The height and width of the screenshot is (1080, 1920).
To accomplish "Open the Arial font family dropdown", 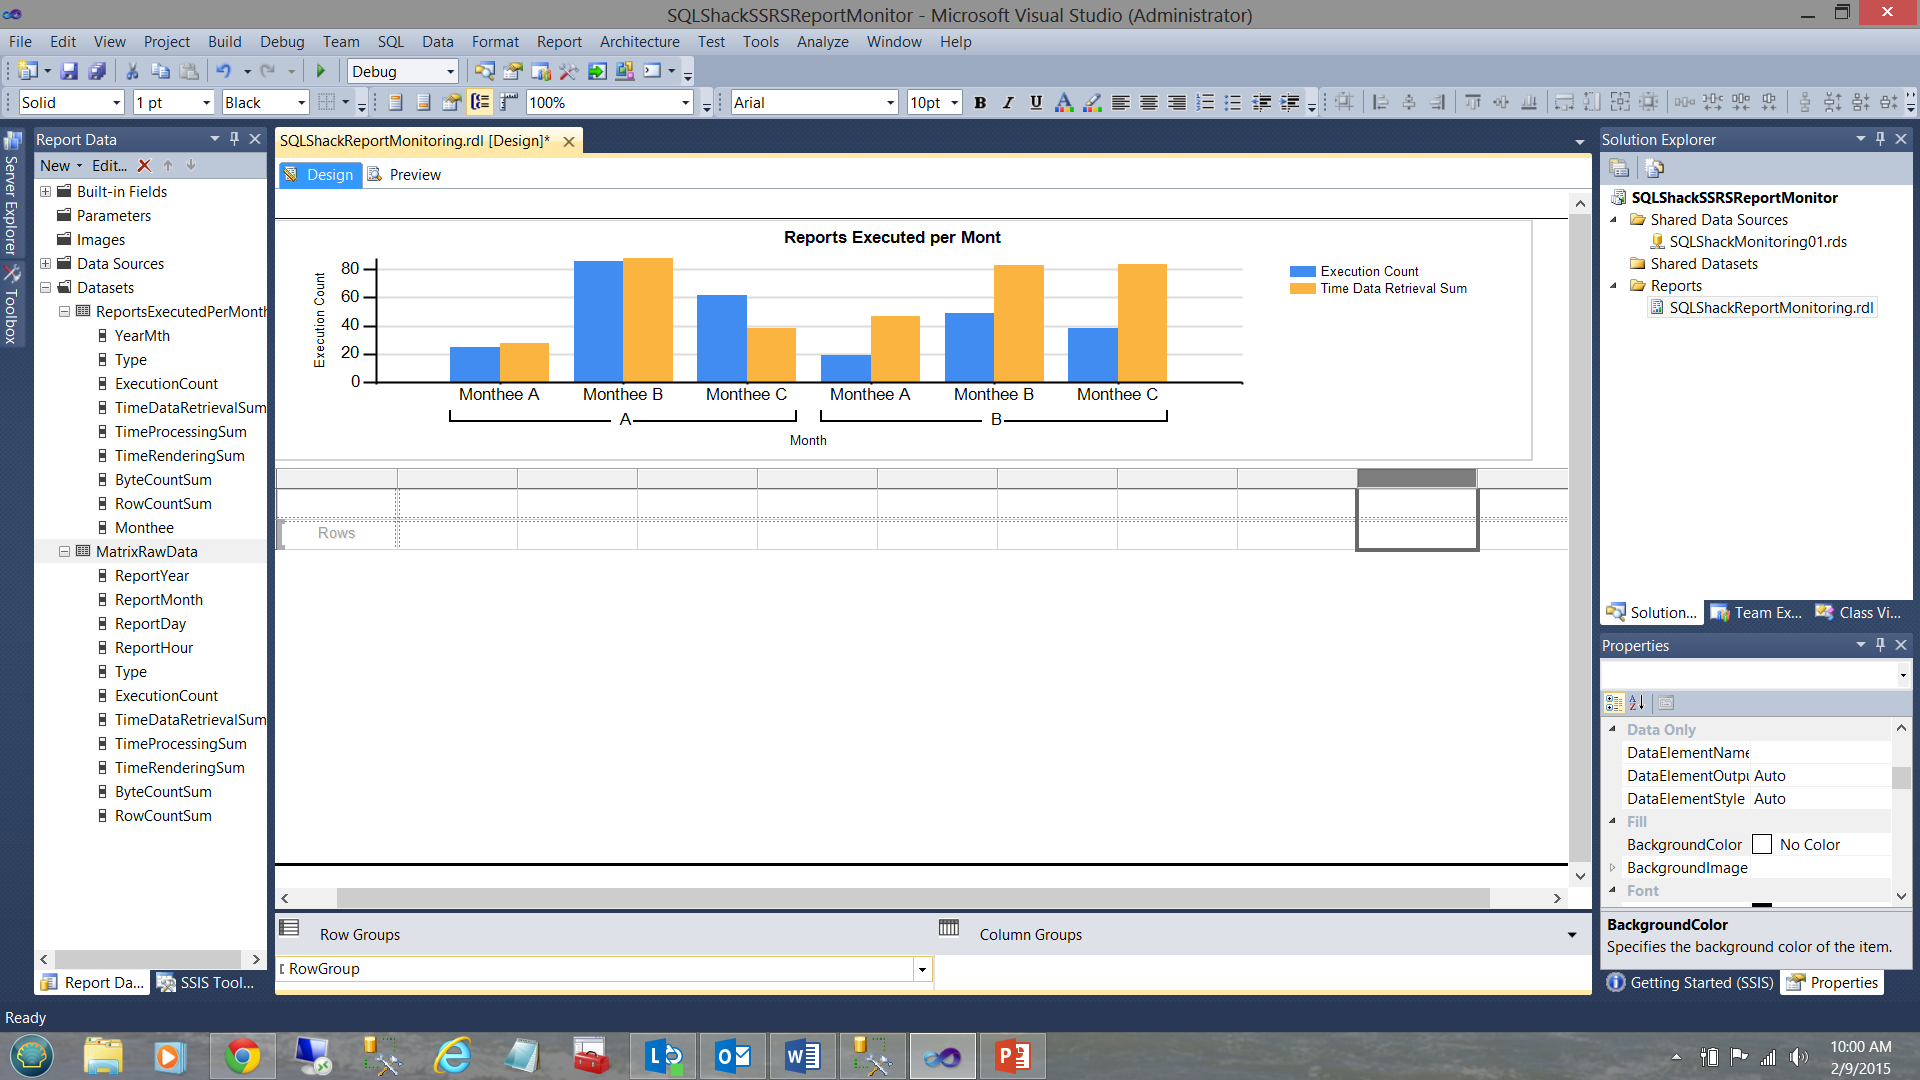I will (x=890, y=102).
